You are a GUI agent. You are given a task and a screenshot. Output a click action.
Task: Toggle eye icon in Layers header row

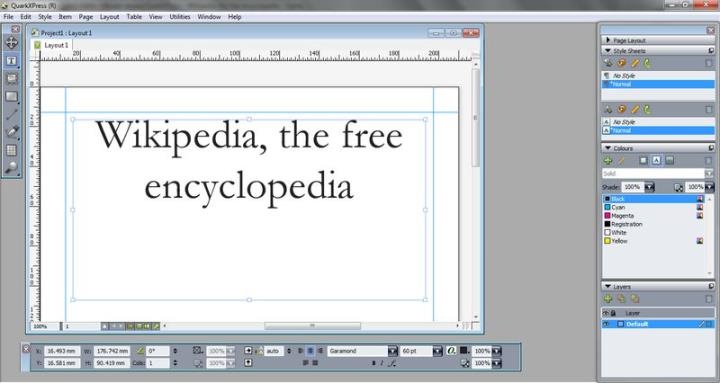[605, 313]
